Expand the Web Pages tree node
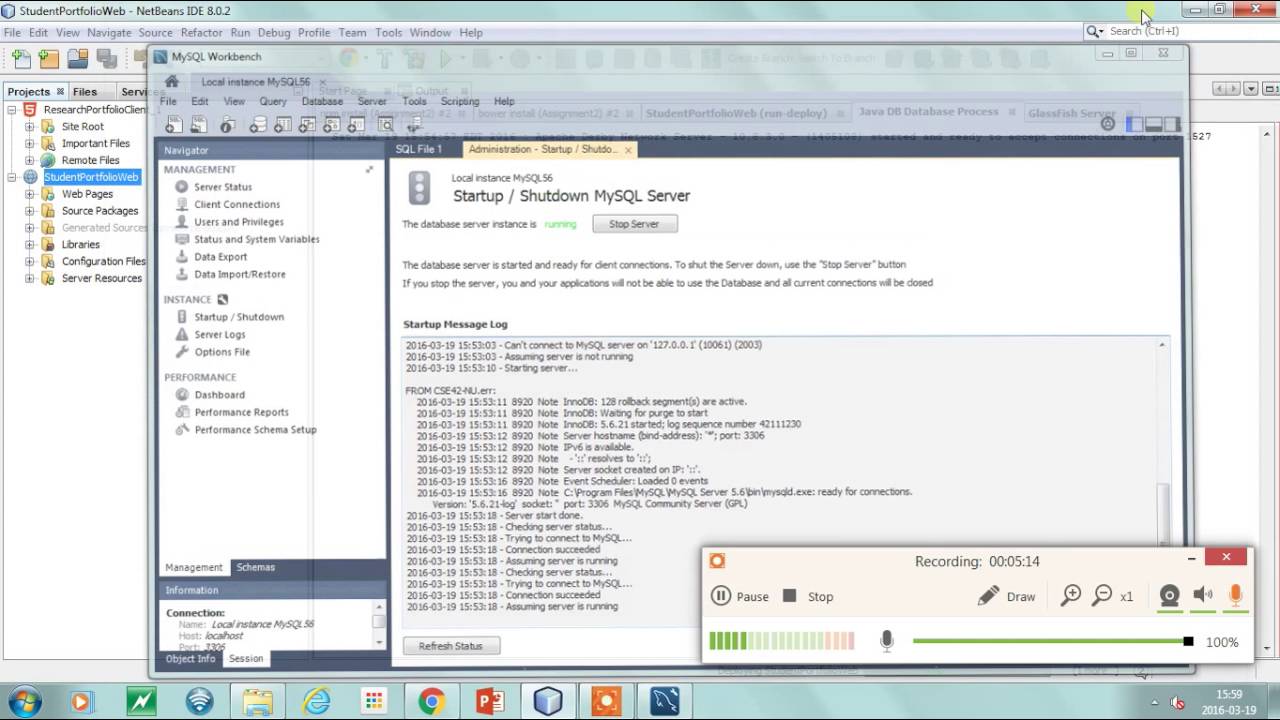The width and height of the screenshot is (1280, 720). click(29, 194)
